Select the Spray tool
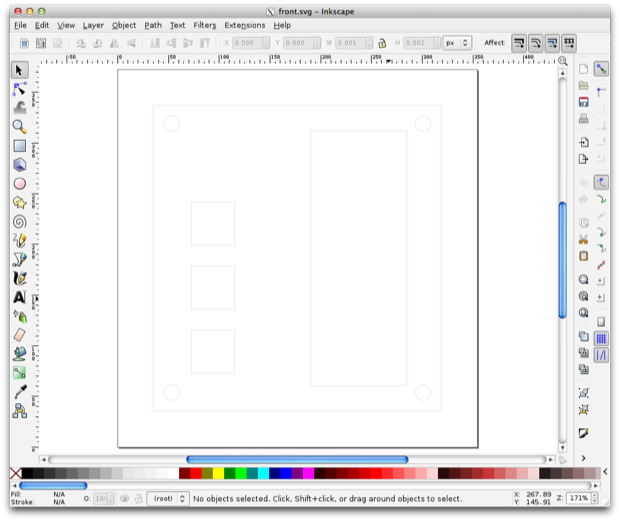620x521 pixels. [19, 316]
